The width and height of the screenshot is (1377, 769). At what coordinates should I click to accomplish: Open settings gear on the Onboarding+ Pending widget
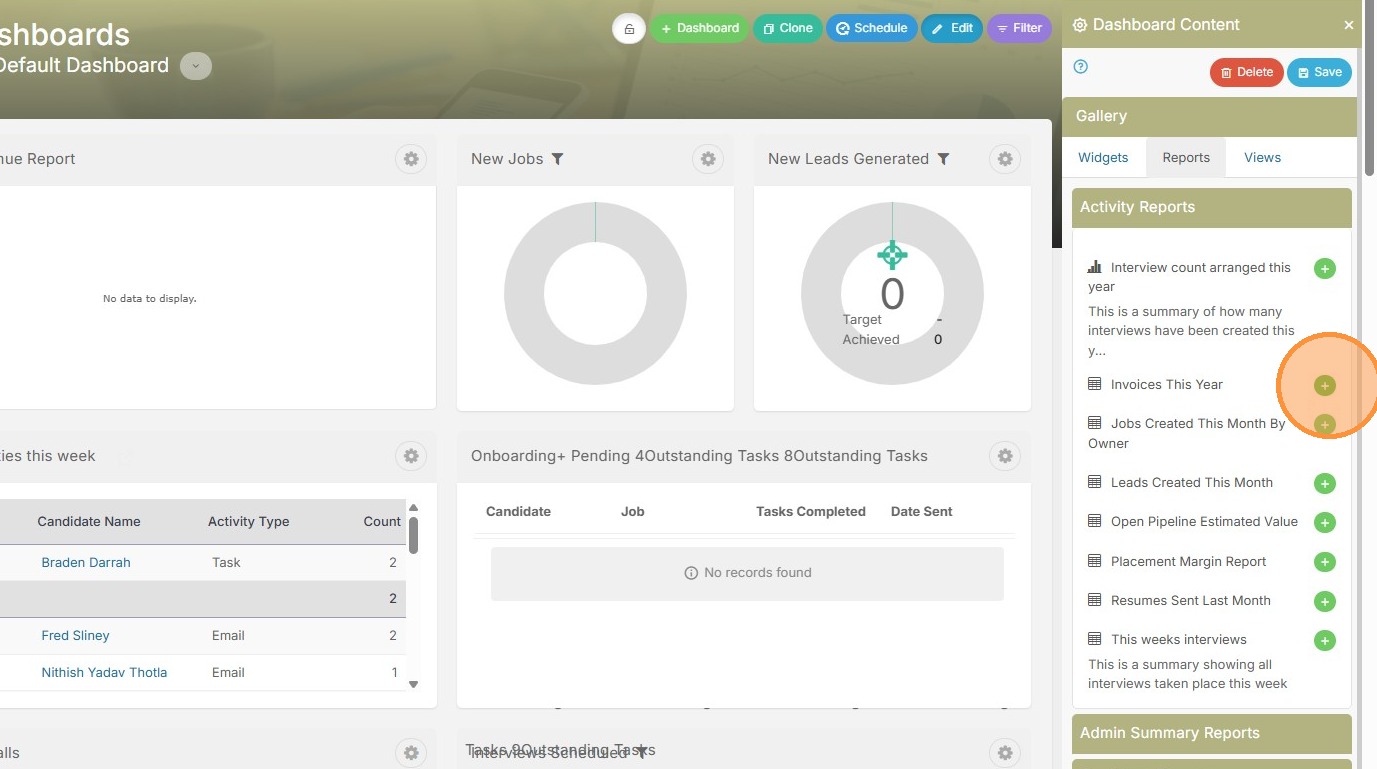click(x=1005, y=456)
